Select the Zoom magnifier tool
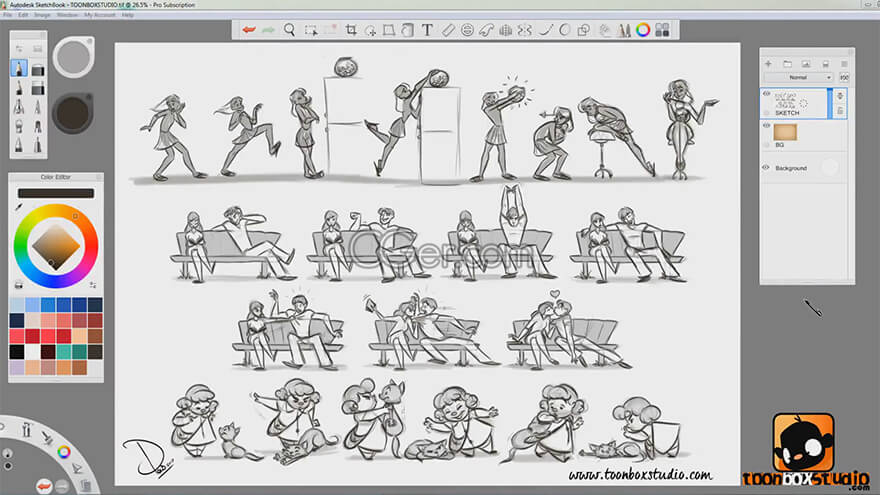 [x=290, y=30]
